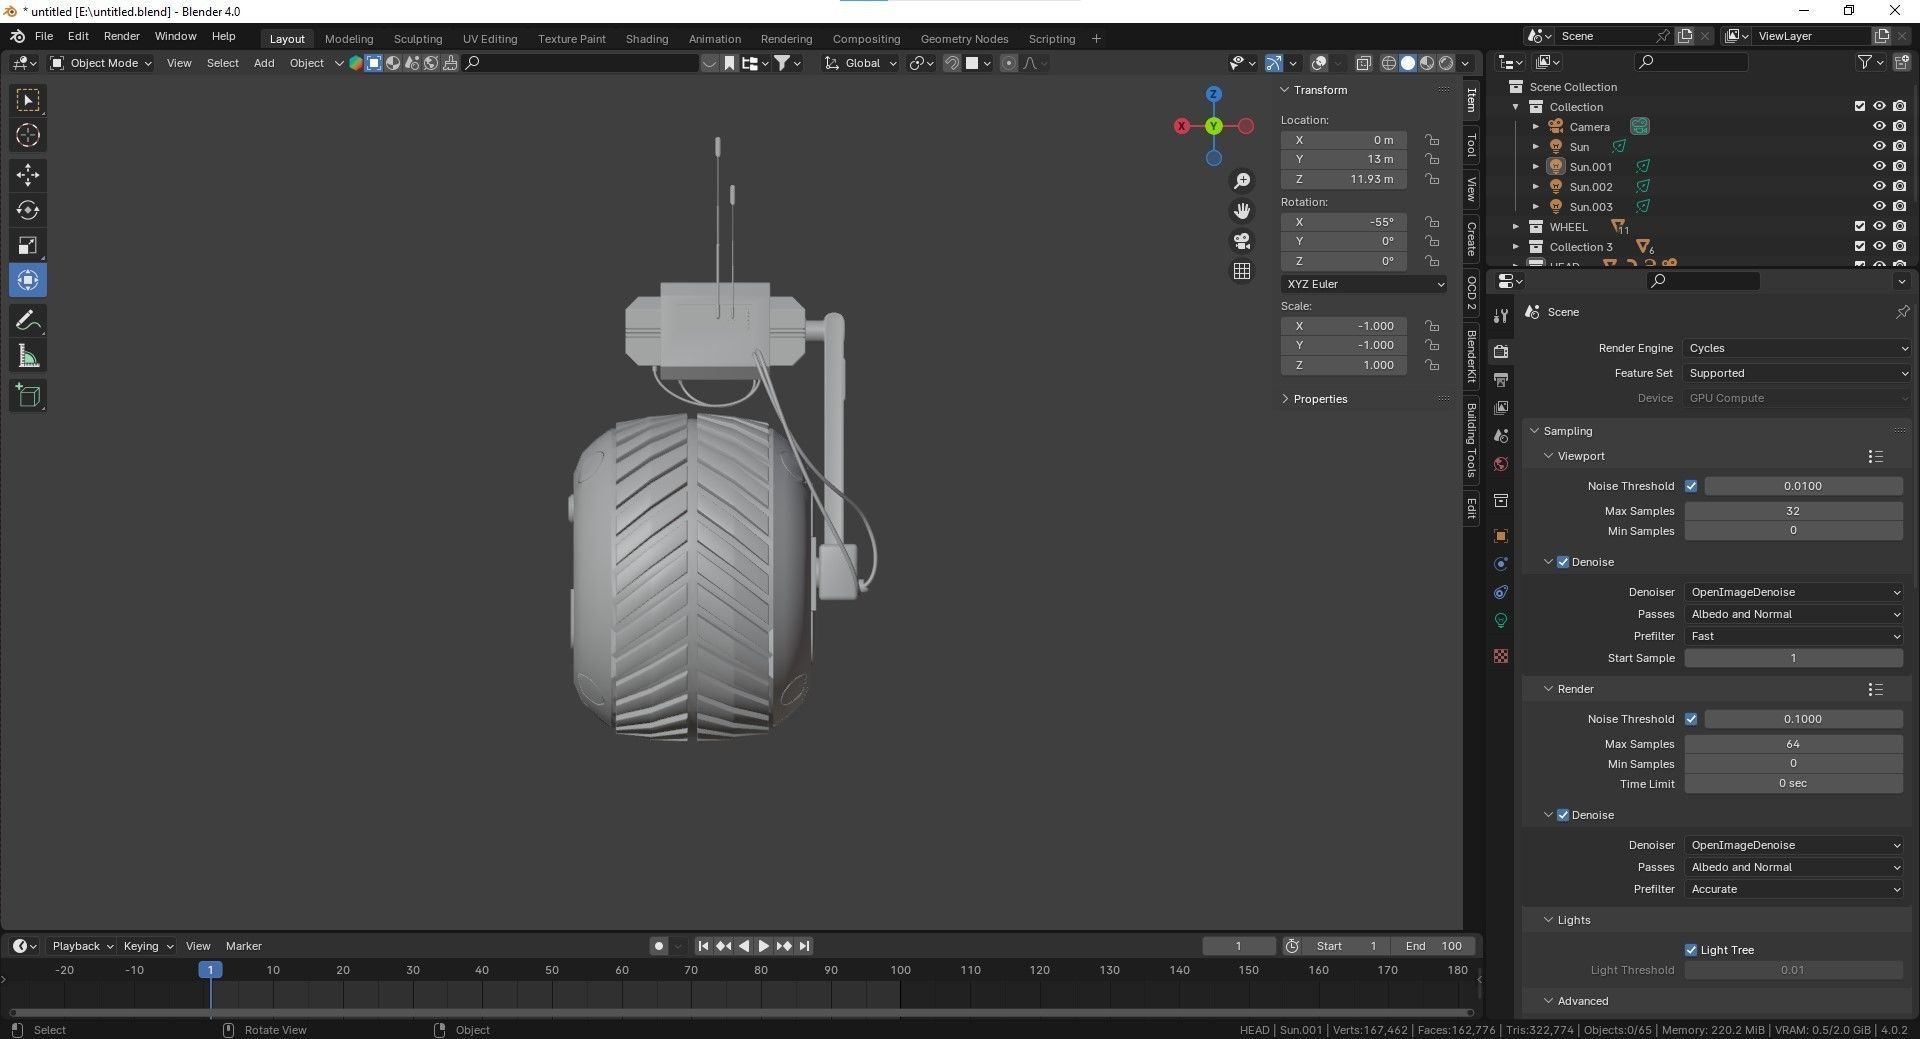Open the View Layer properties tab icon
Viewport: 1920px width, 1039px height.
coord(1501,408)
